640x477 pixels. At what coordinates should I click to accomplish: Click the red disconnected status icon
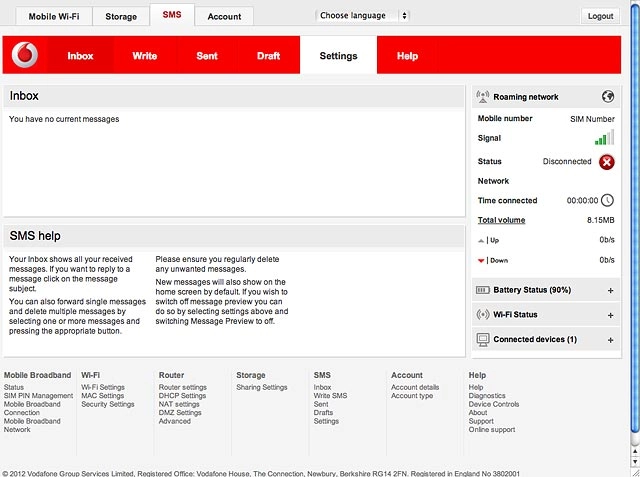click(x=607, y=162)
